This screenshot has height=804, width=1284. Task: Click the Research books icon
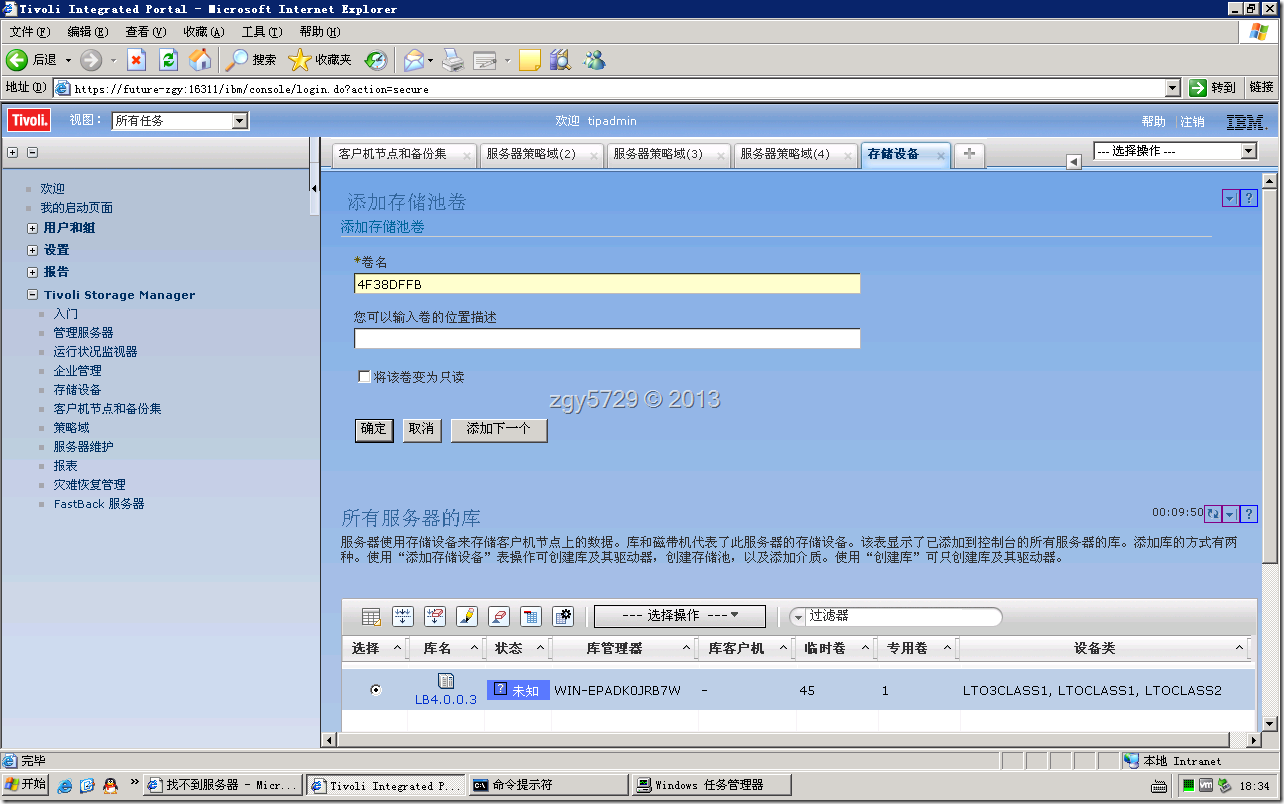[560, 60]
